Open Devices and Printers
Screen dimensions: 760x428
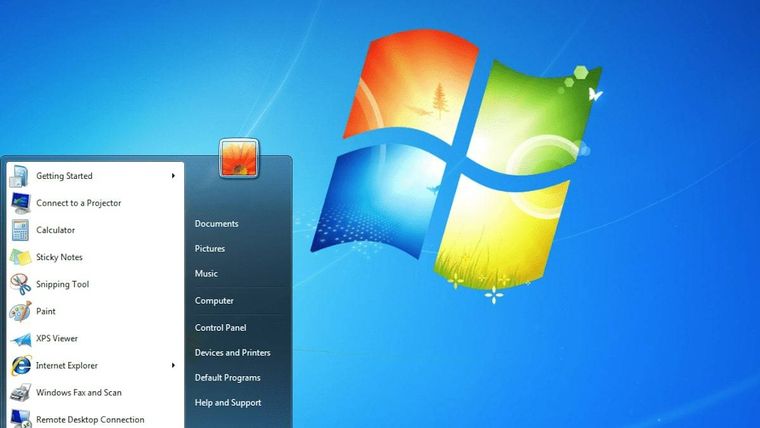[x=233, y=352]
